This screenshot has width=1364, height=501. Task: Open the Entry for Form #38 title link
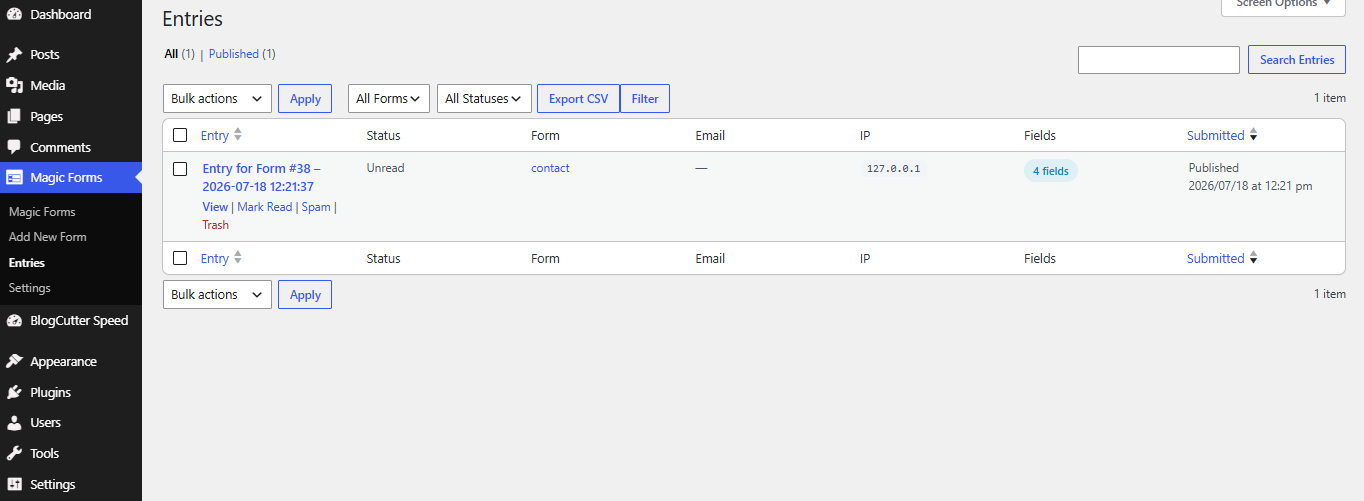[261, 177]
